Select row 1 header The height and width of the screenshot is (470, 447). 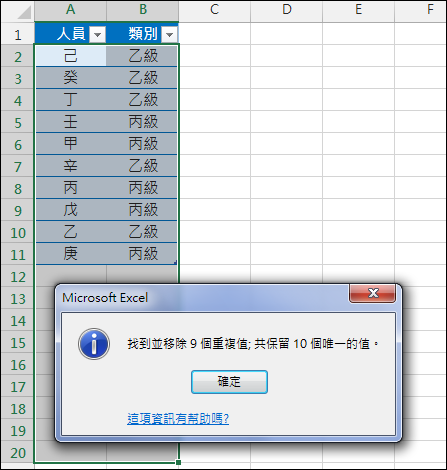(18, 34)
